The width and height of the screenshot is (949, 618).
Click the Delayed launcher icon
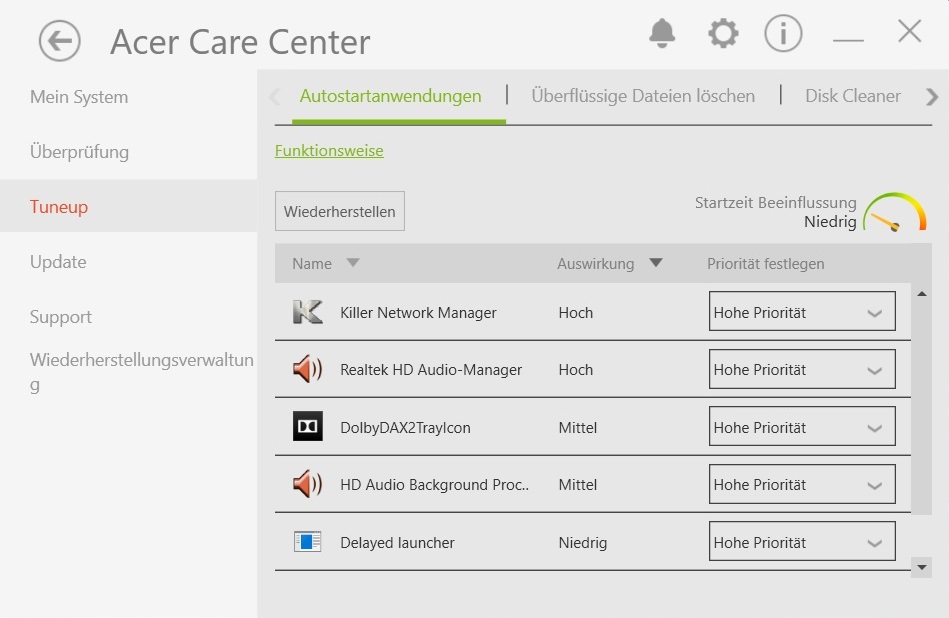[308, 543]
